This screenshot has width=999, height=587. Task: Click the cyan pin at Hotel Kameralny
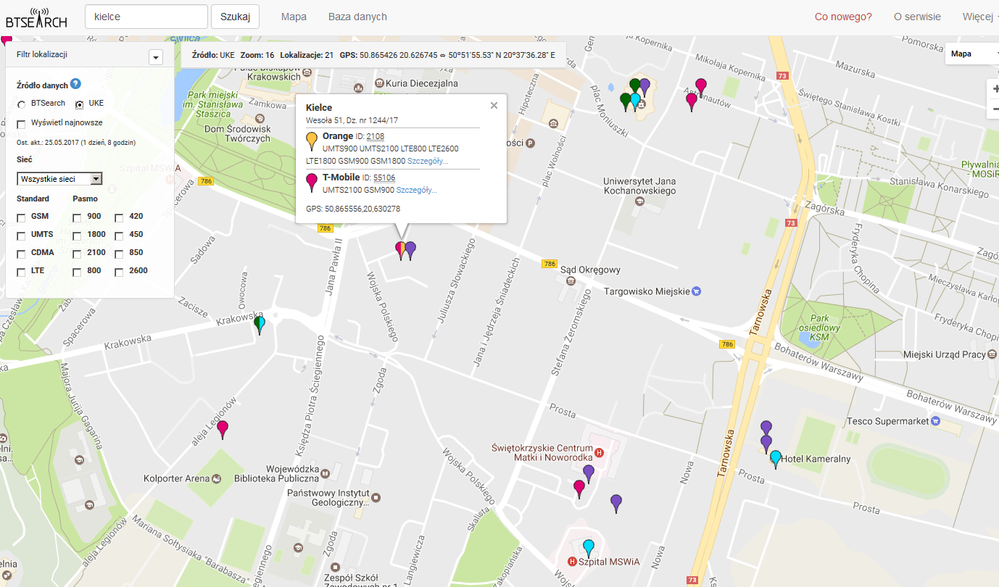(x=775, y=458)
